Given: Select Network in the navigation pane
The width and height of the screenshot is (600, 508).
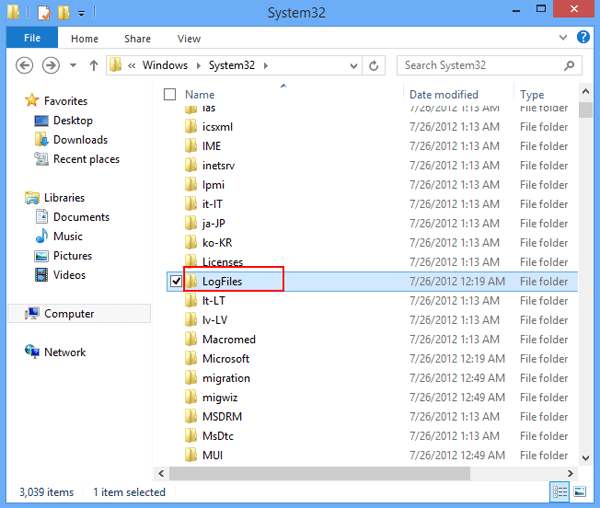Looking at the screenshot, I should [65, 352].
